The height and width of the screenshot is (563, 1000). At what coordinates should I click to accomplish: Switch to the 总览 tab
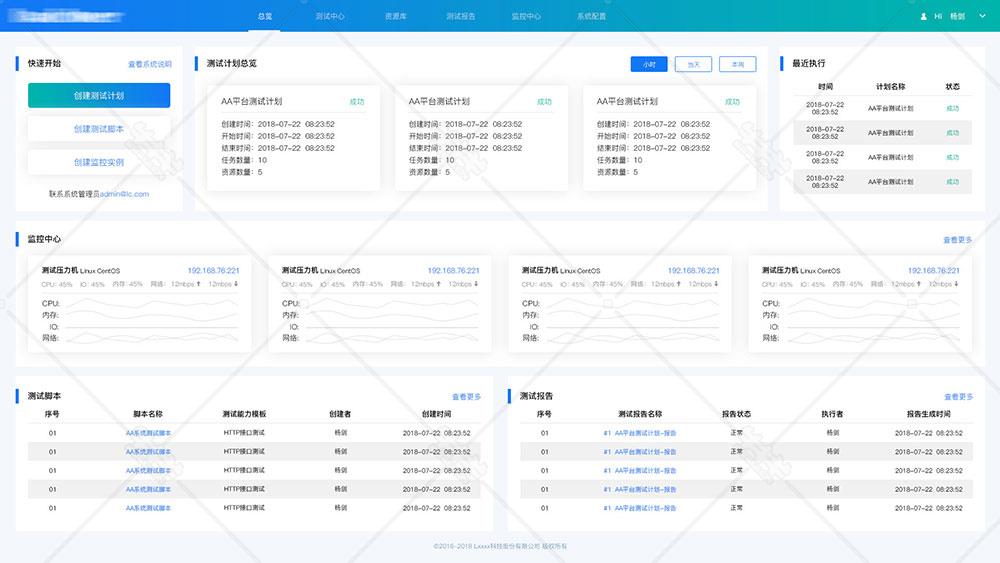tap(264, 17)
